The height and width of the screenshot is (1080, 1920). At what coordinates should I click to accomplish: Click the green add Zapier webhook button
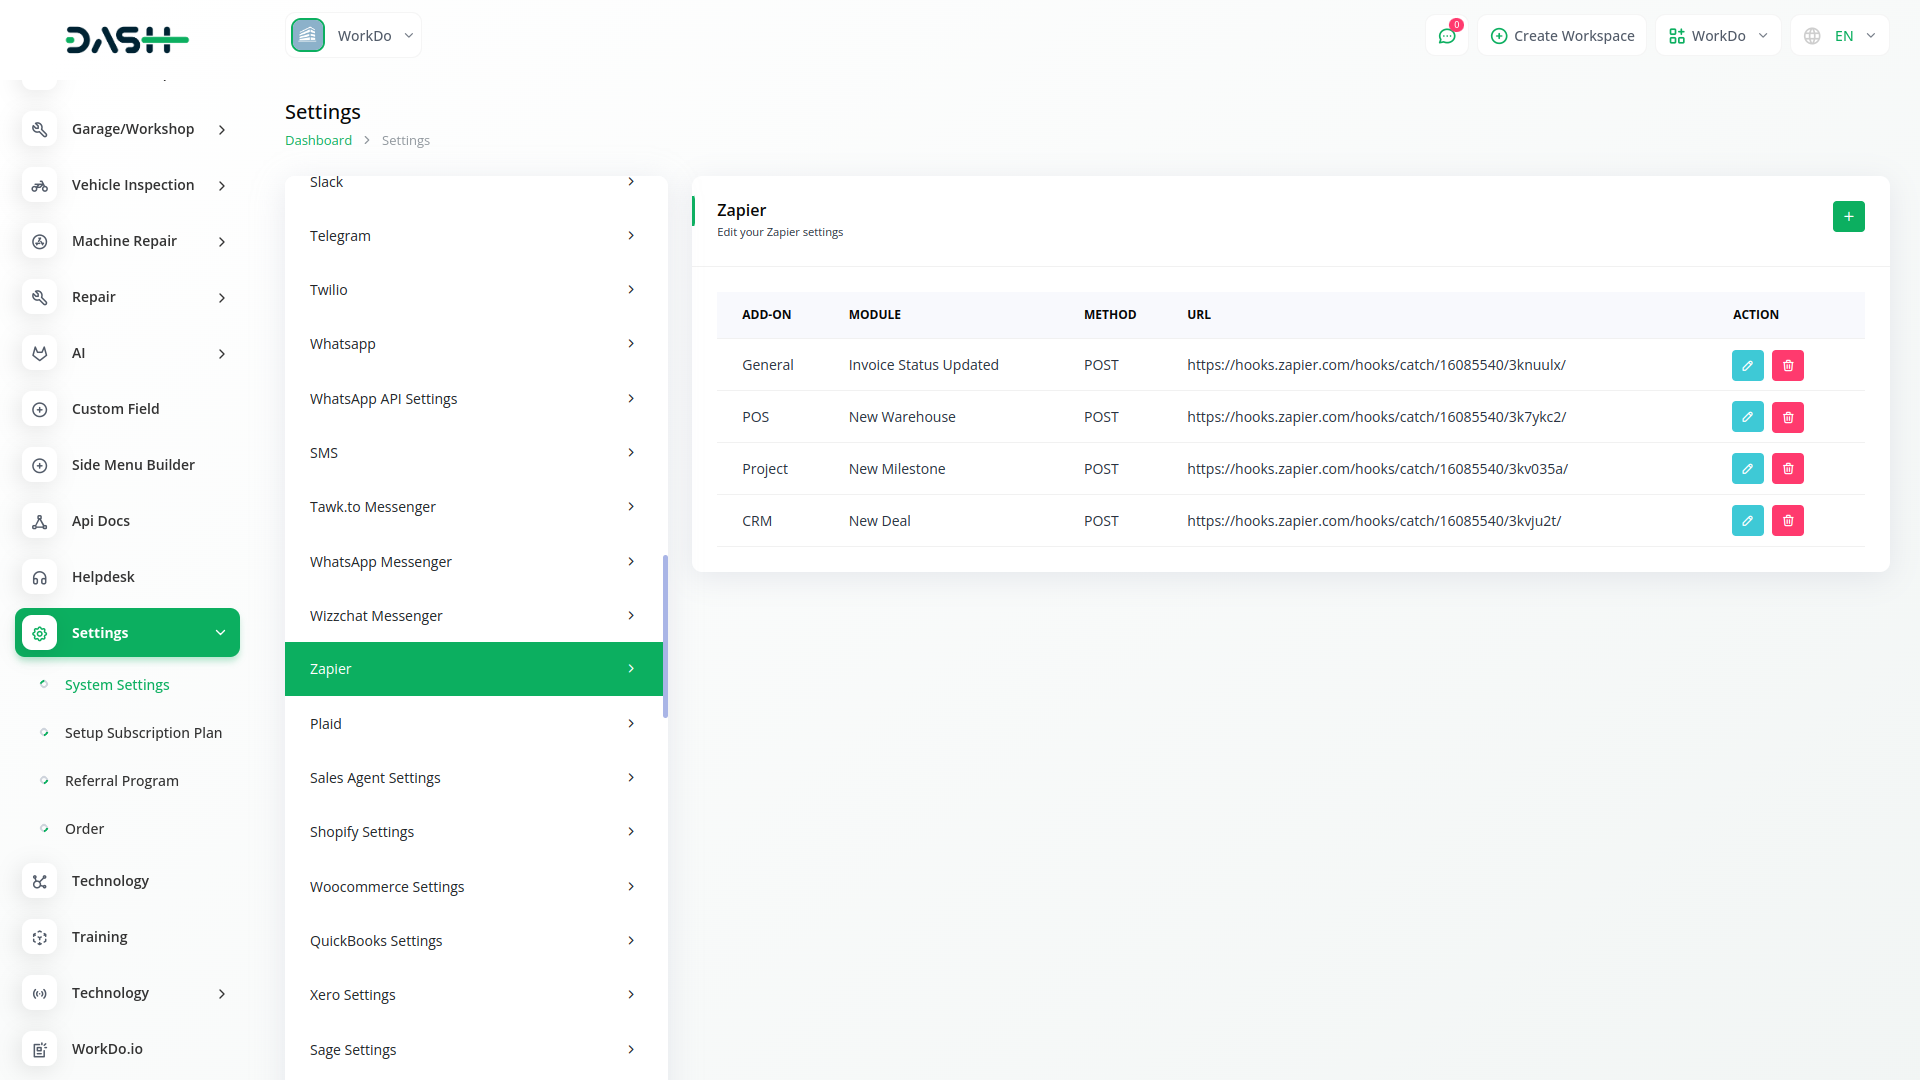pos(1848,216)
